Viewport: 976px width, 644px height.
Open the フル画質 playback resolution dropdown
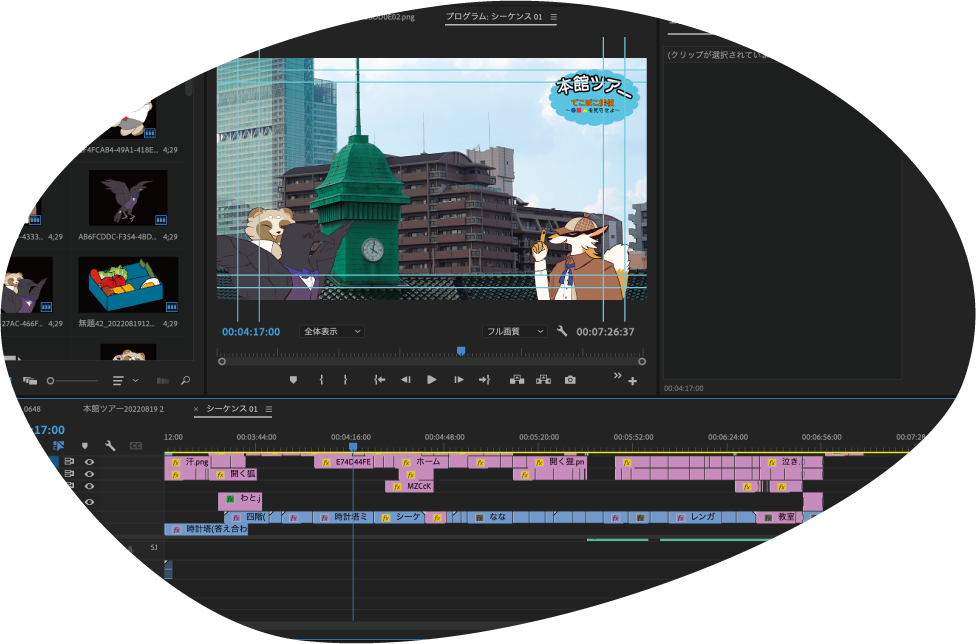click(515, 332)
